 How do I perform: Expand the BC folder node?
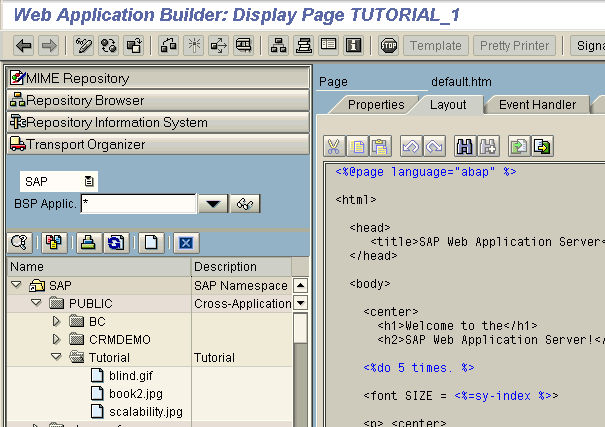(x=56, y=321)
